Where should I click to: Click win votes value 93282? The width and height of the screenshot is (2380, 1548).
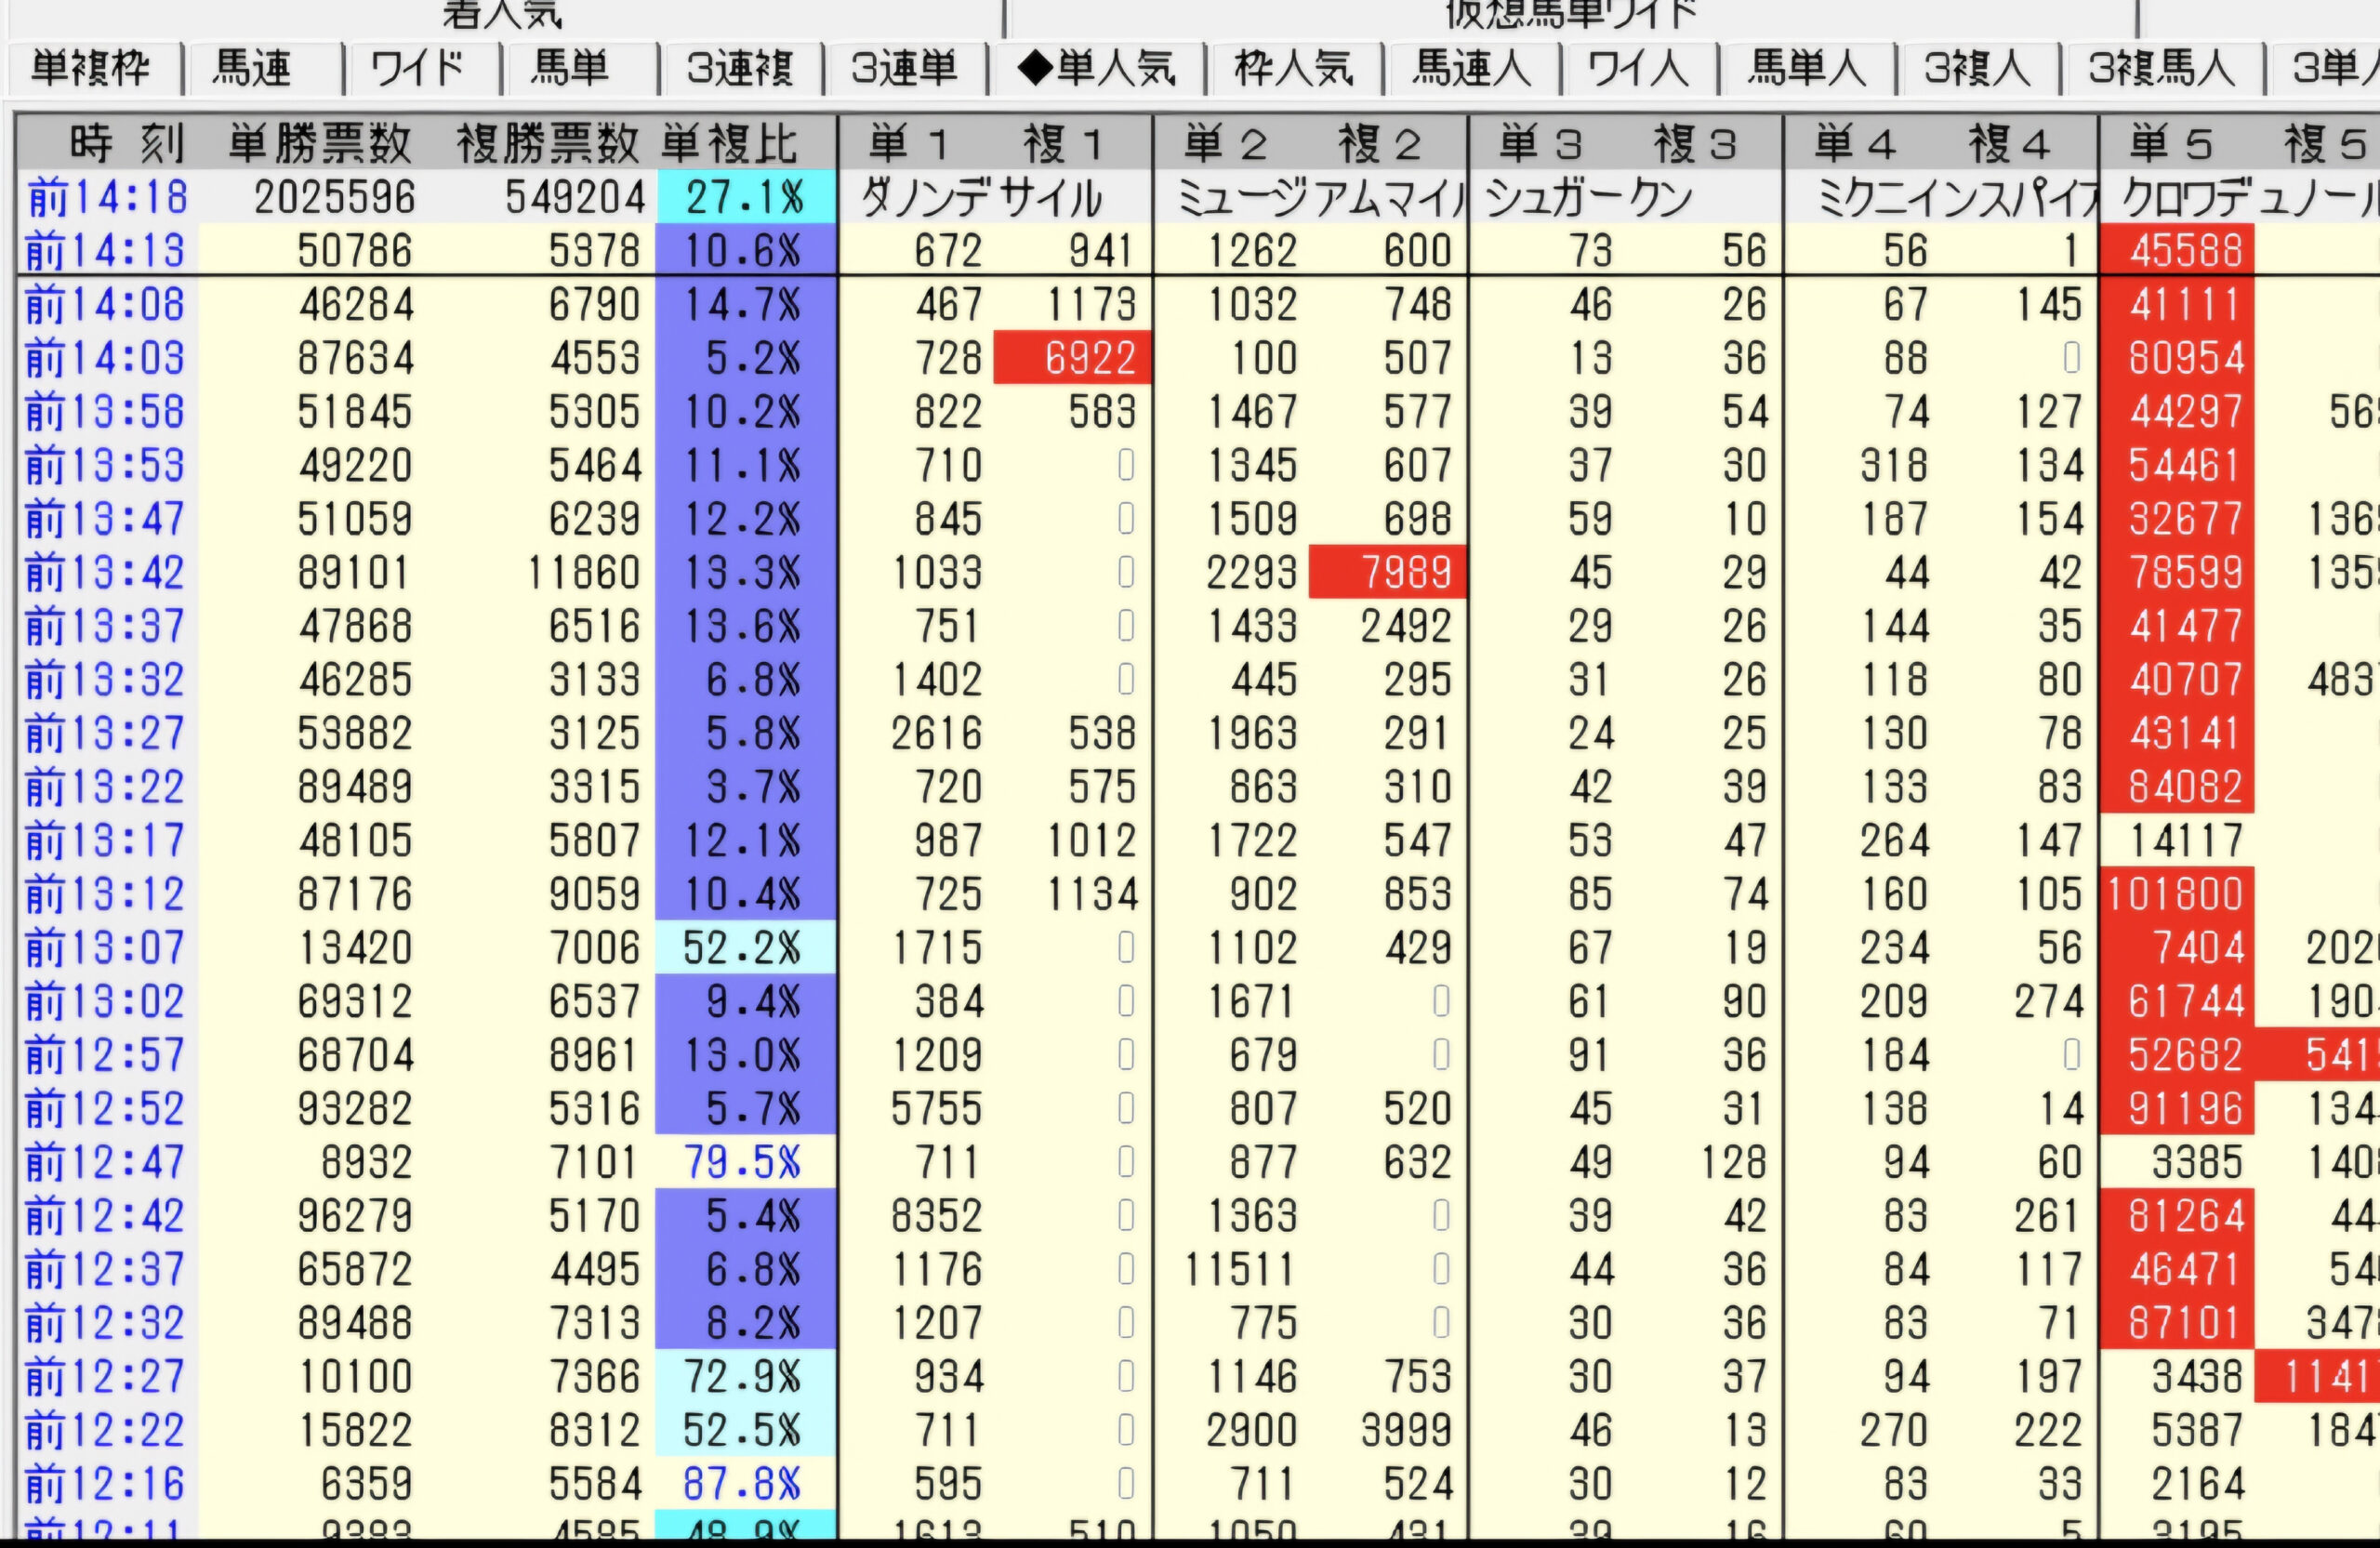coord(355,1109)
